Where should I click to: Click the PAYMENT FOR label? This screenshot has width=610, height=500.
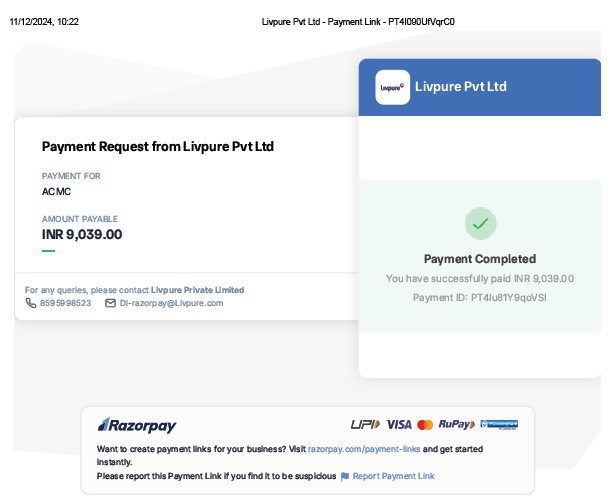71,176
